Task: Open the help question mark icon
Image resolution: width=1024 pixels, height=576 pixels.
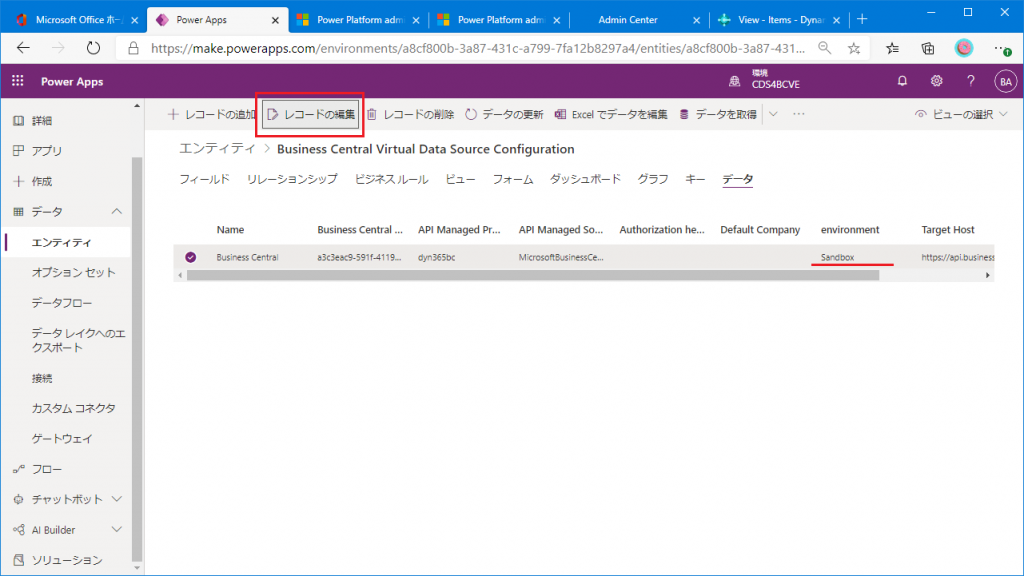Action: pyautogui.click(x=970, y=81)
